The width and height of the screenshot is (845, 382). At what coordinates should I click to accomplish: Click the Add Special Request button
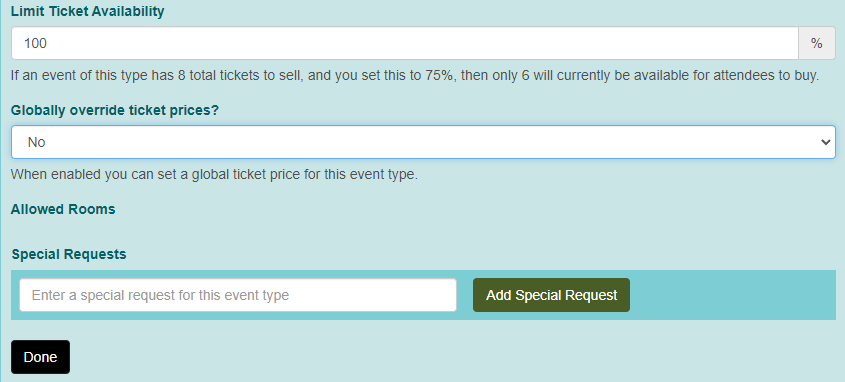(x=551, y=295)
